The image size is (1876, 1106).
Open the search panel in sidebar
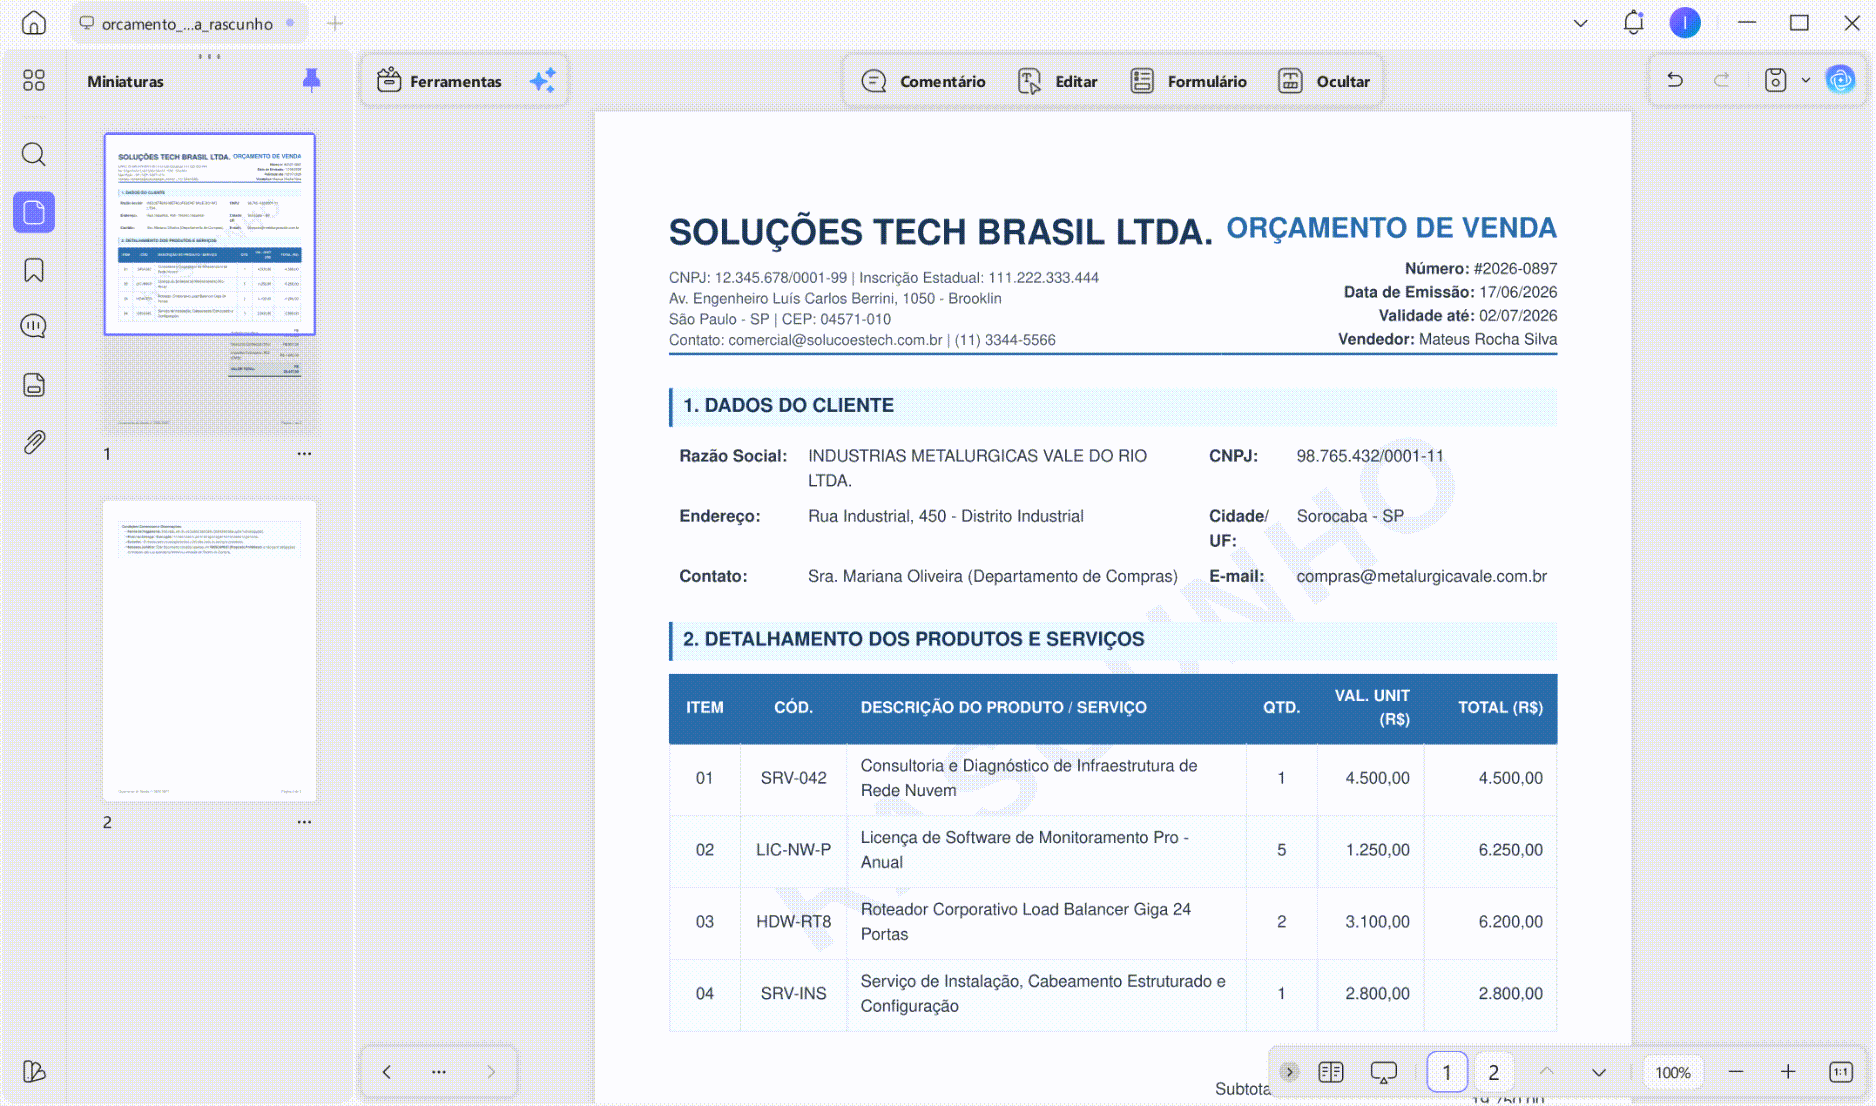coord(34,154)
